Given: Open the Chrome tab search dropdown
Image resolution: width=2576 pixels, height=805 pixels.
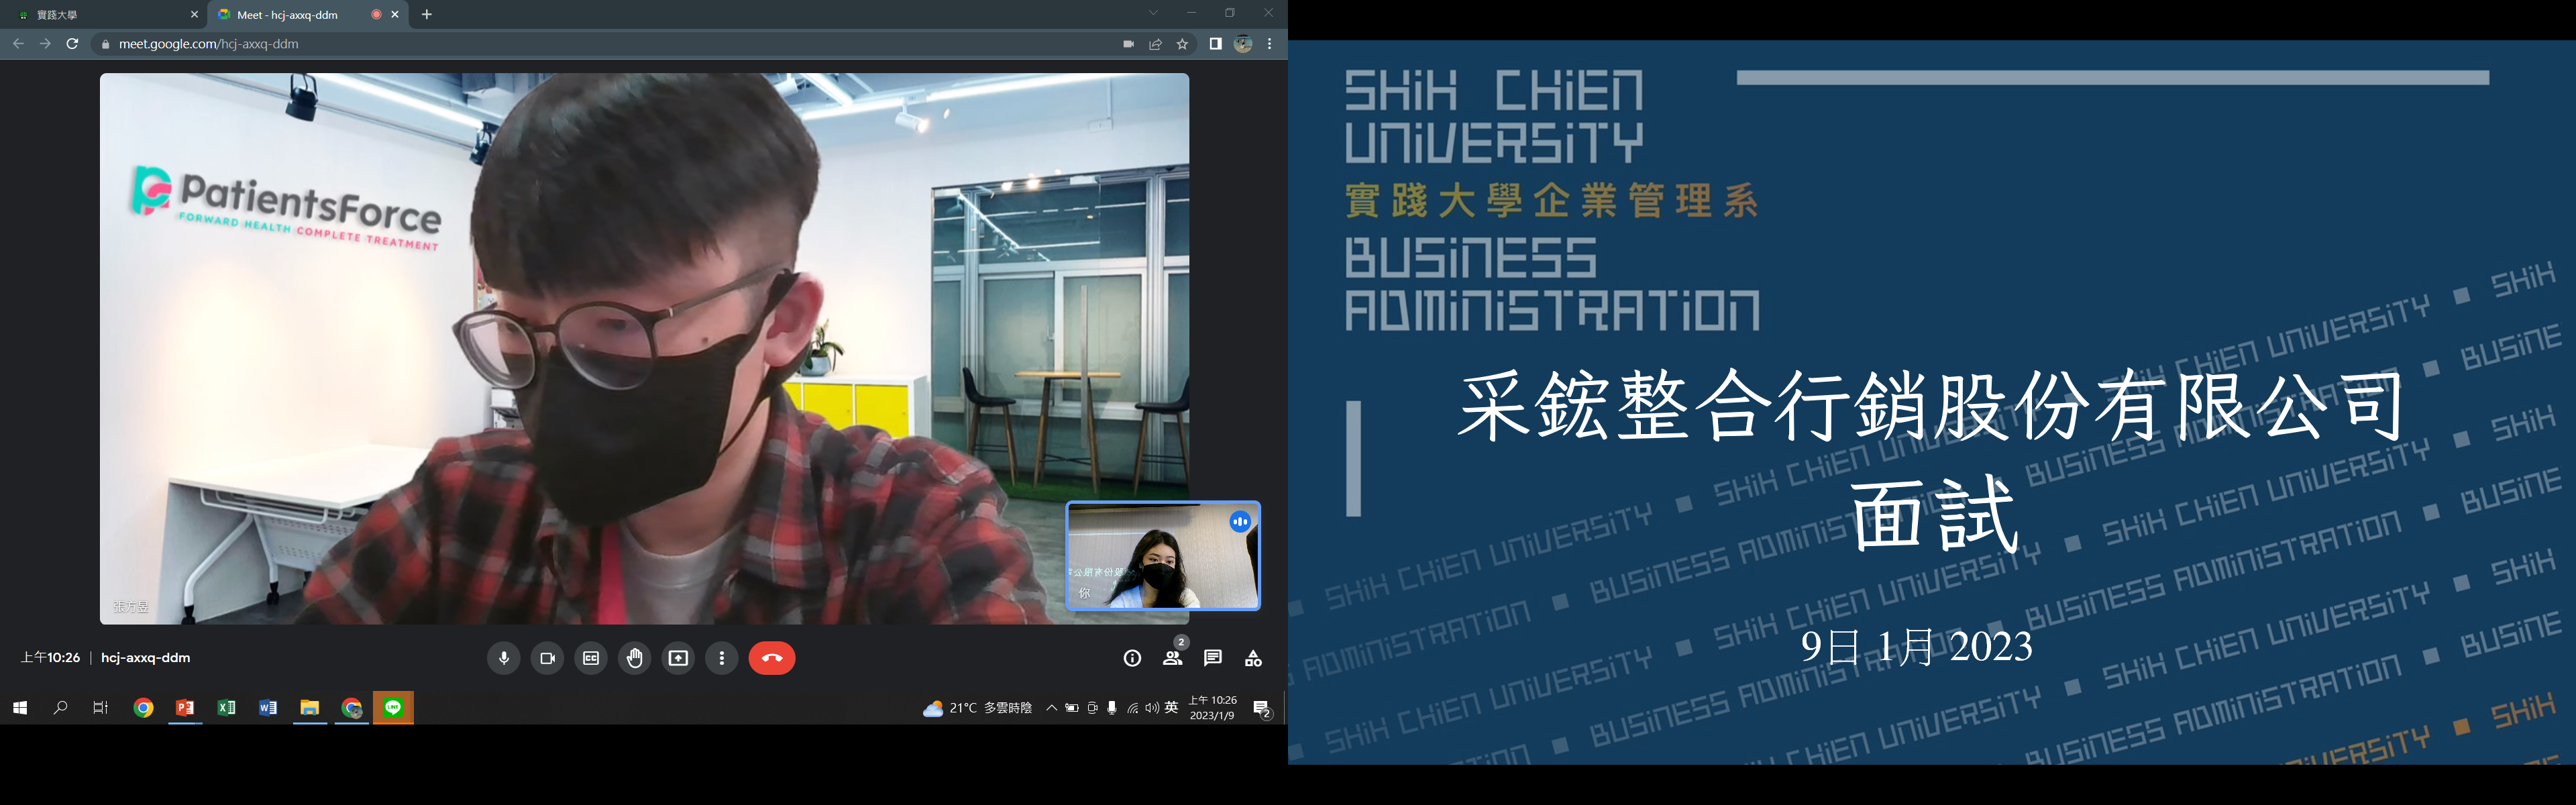Looking at the screenshot, I should pyautogui.click(x=1153, y=13).
